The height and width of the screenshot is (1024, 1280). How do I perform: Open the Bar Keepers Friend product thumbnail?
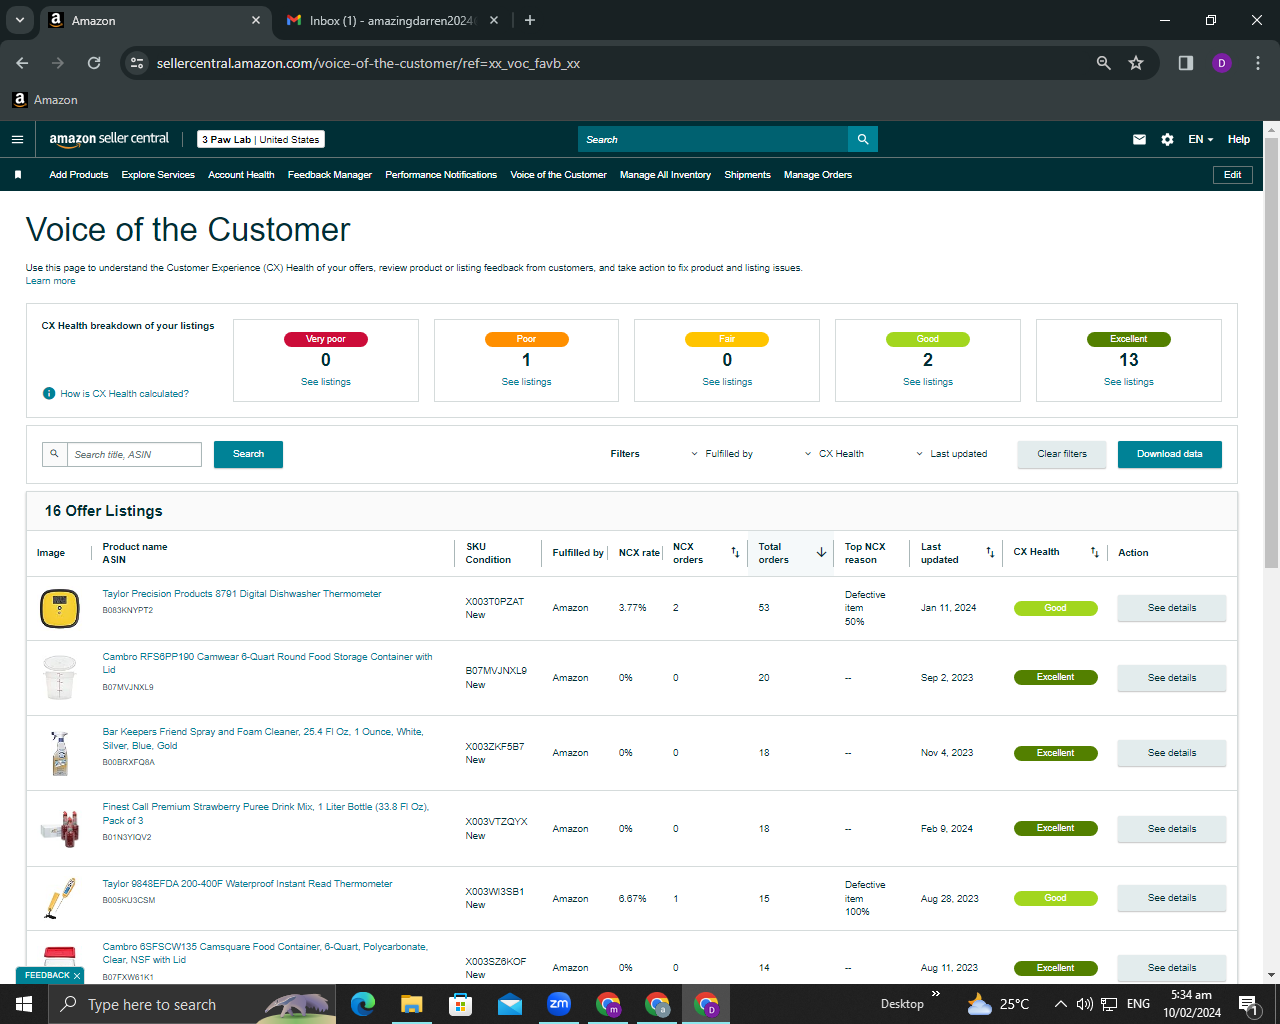click(x=60, y=753)
